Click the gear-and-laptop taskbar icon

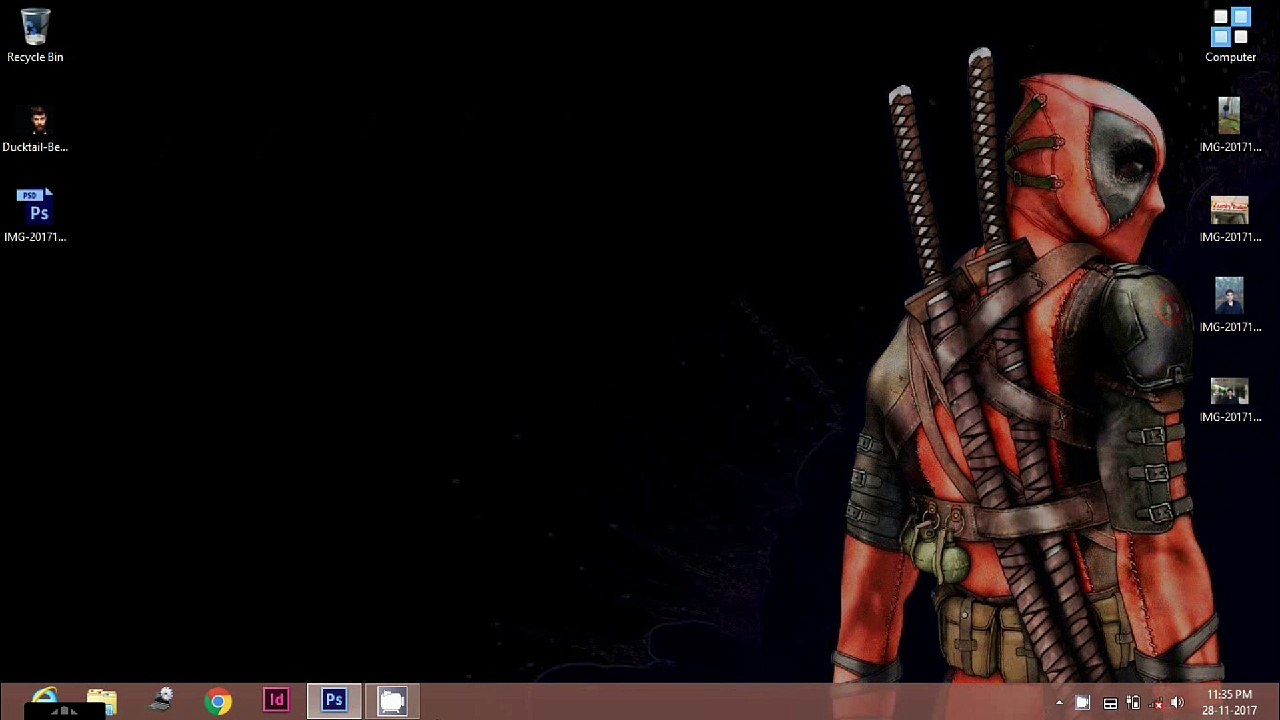click(x=160, y=701)
